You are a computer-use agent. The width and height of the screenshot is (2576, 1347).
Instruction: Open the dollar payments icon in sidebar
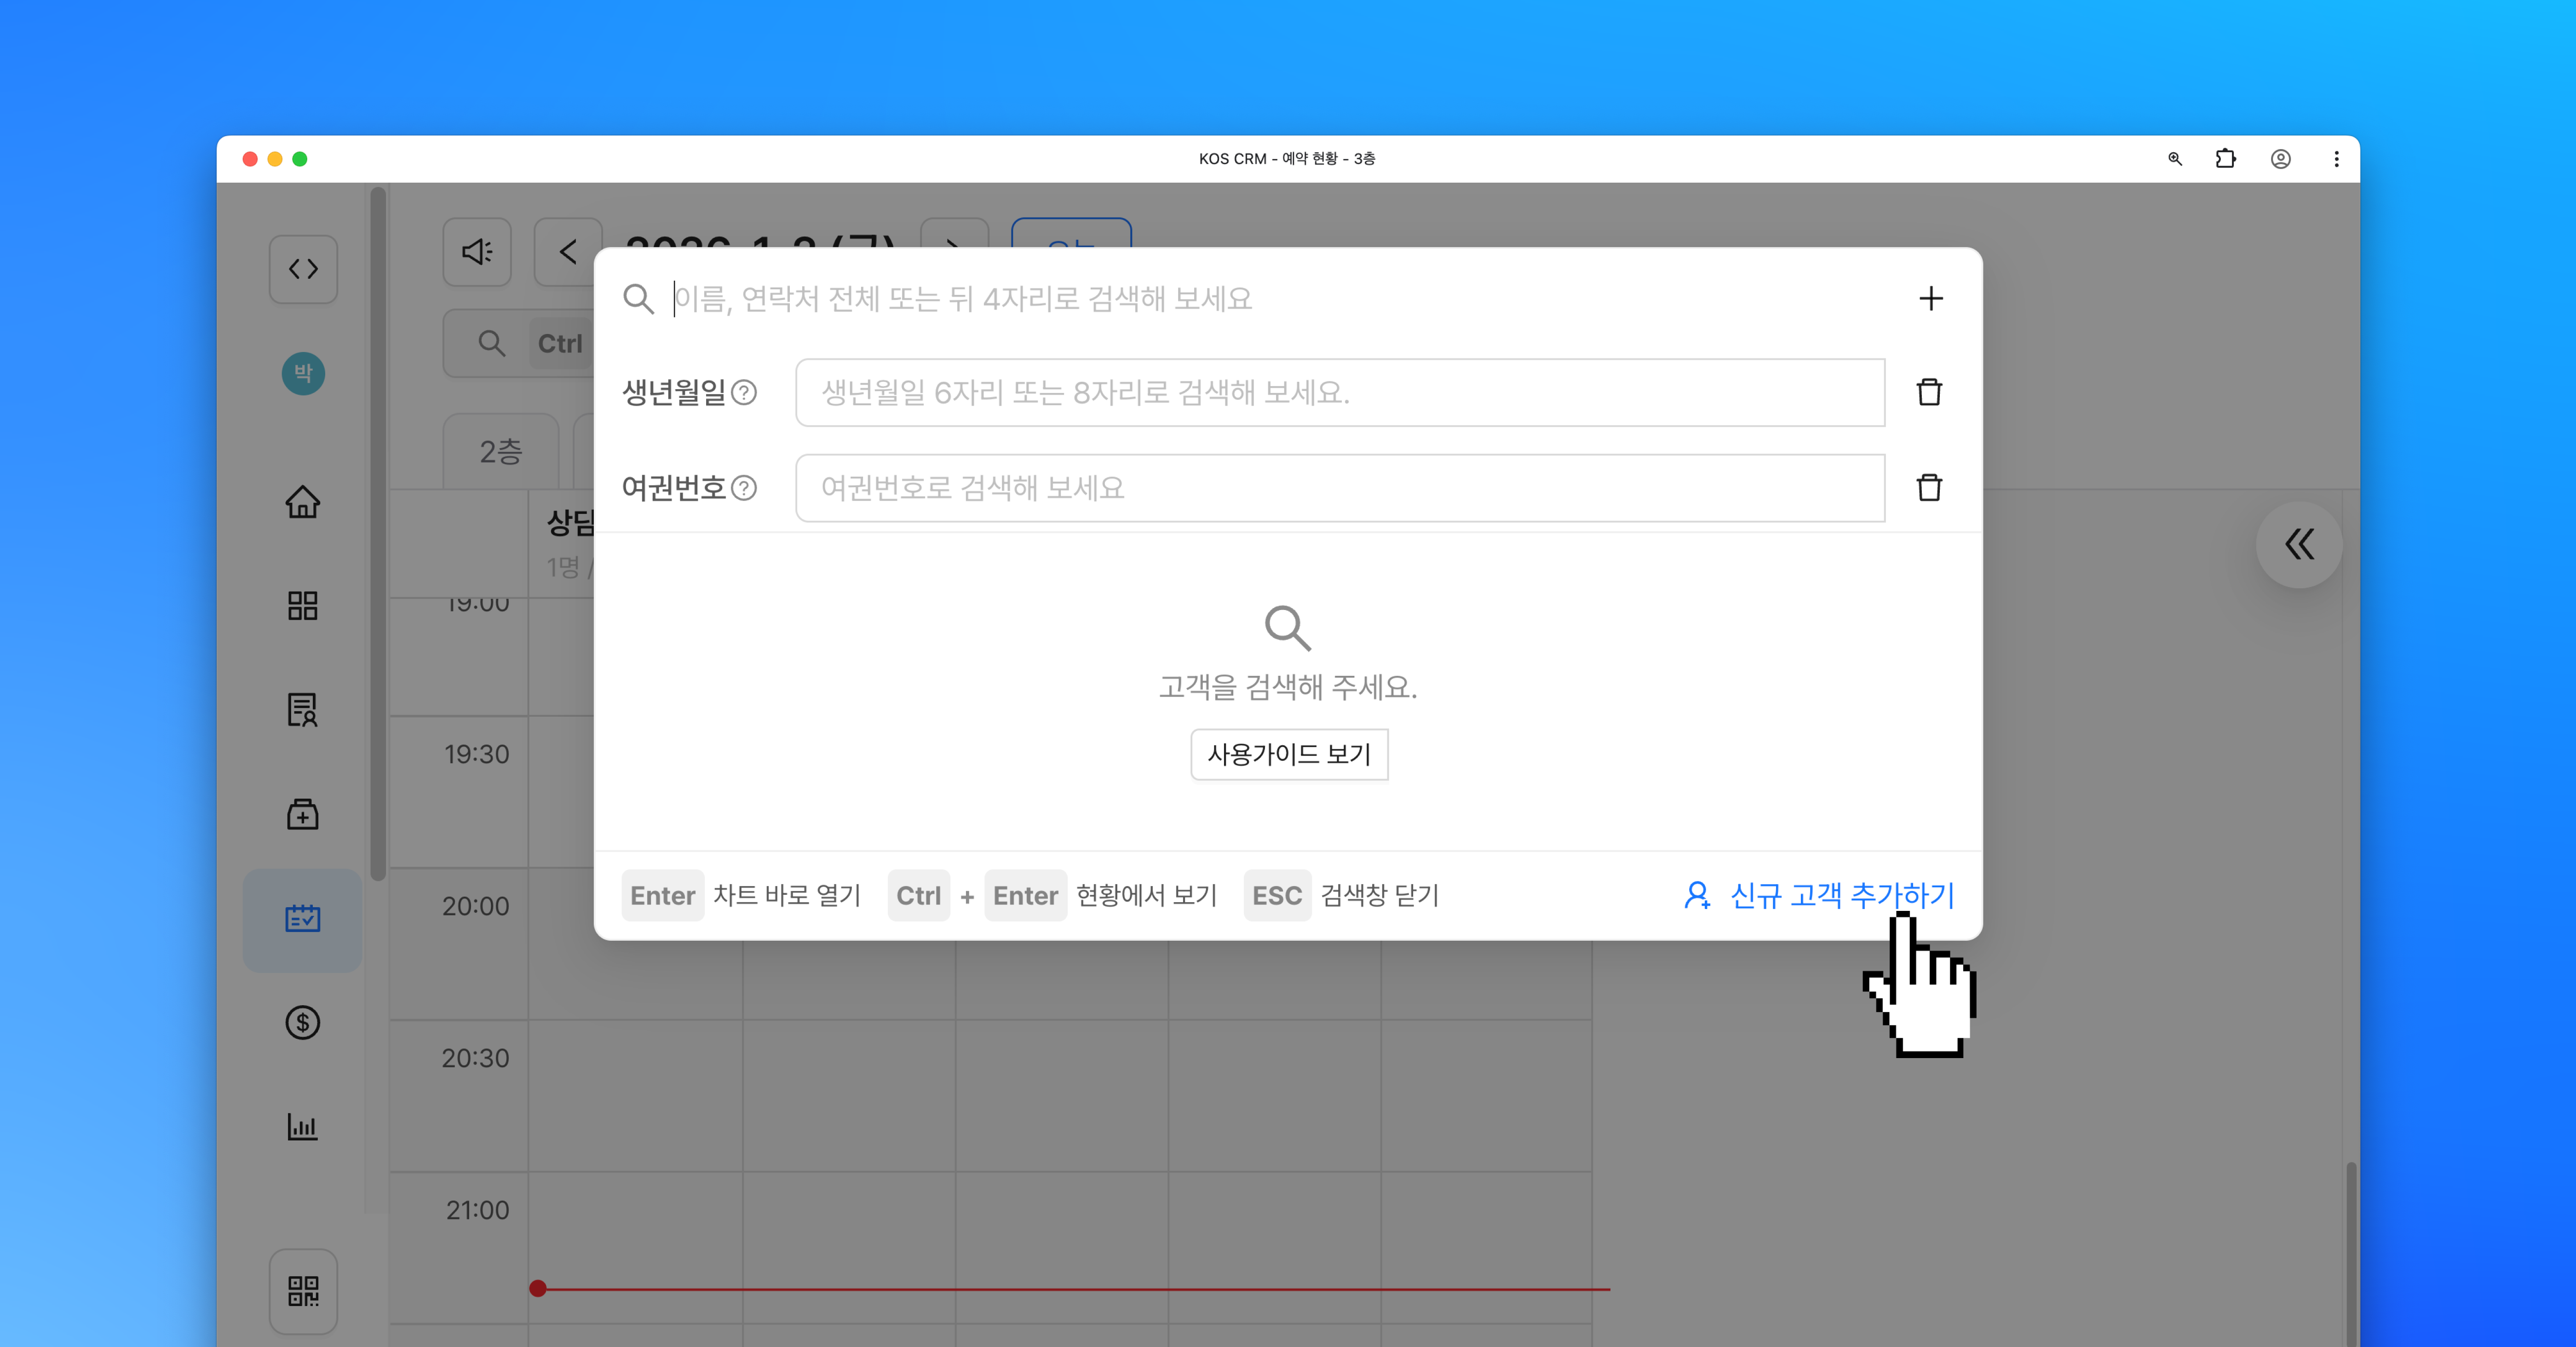point(302,1022)
